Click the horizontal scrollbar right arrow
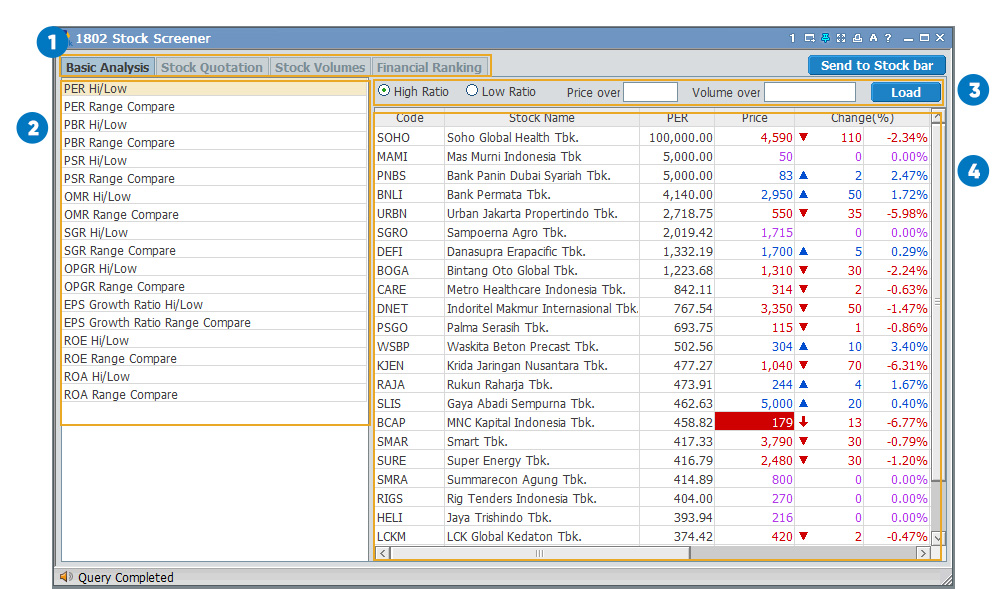The width and height of the screenshot is (1007, 589). [923, 553]
